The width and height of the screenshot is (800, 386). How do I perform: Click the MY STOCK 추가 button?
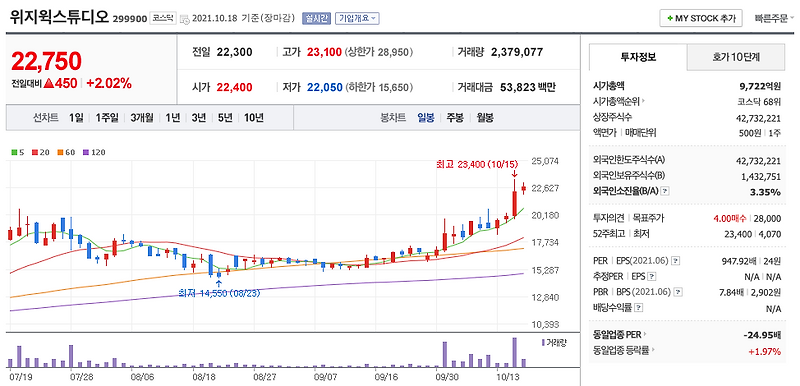coord(701,18)
